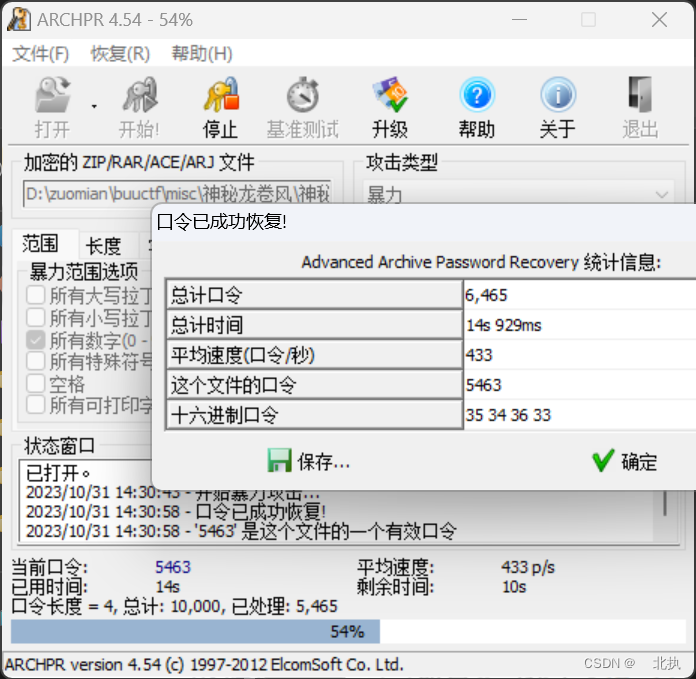Open the 文件(F) menu
Image resolution: width=696 pixels, height=679 pixels.
coord(40,54)
